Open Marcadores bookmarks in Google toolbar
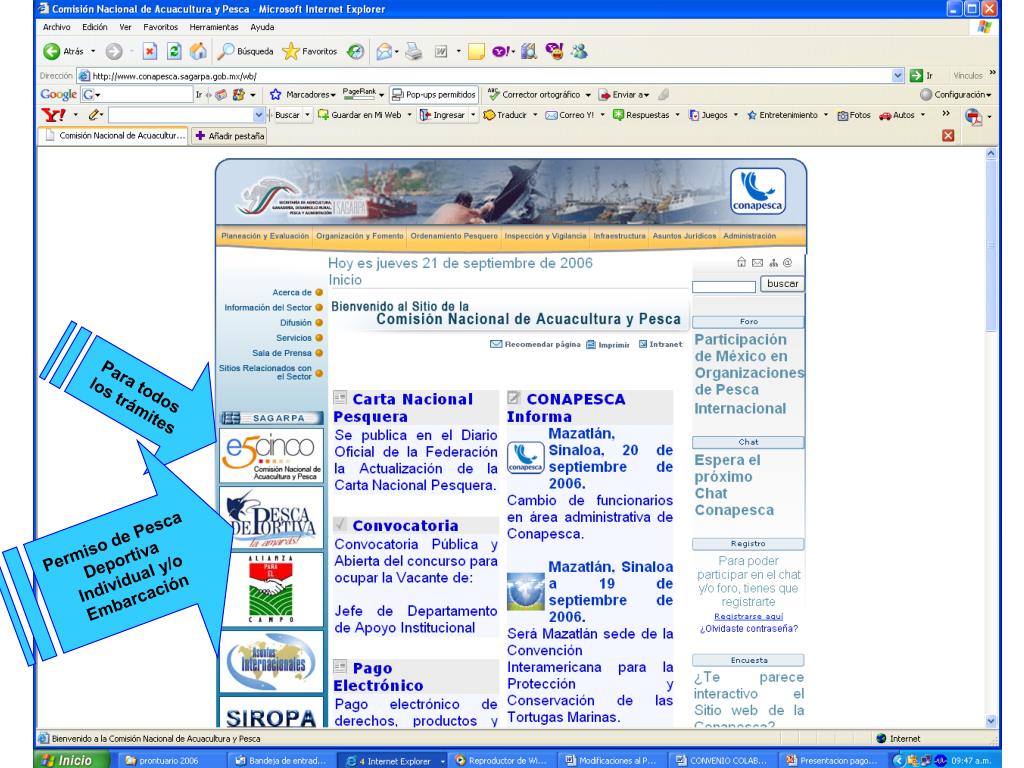This screenshot has width=1024, height=768. coord(302,95)
